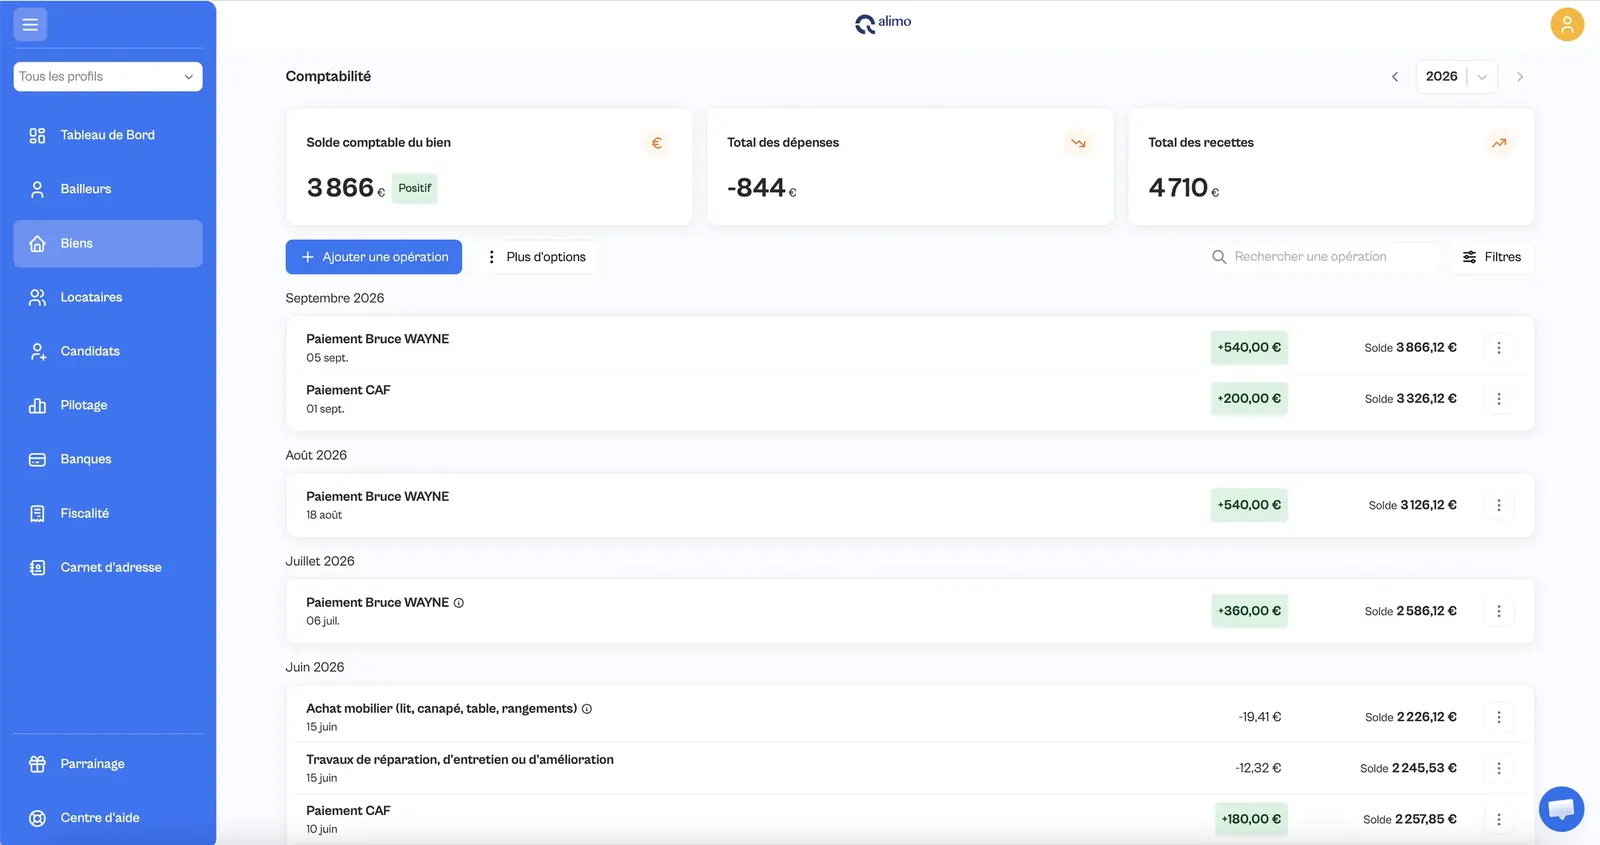
Task: Open options for Paiement Bruce WAYNE 06 juil.
Action: tap(1499, 611)
